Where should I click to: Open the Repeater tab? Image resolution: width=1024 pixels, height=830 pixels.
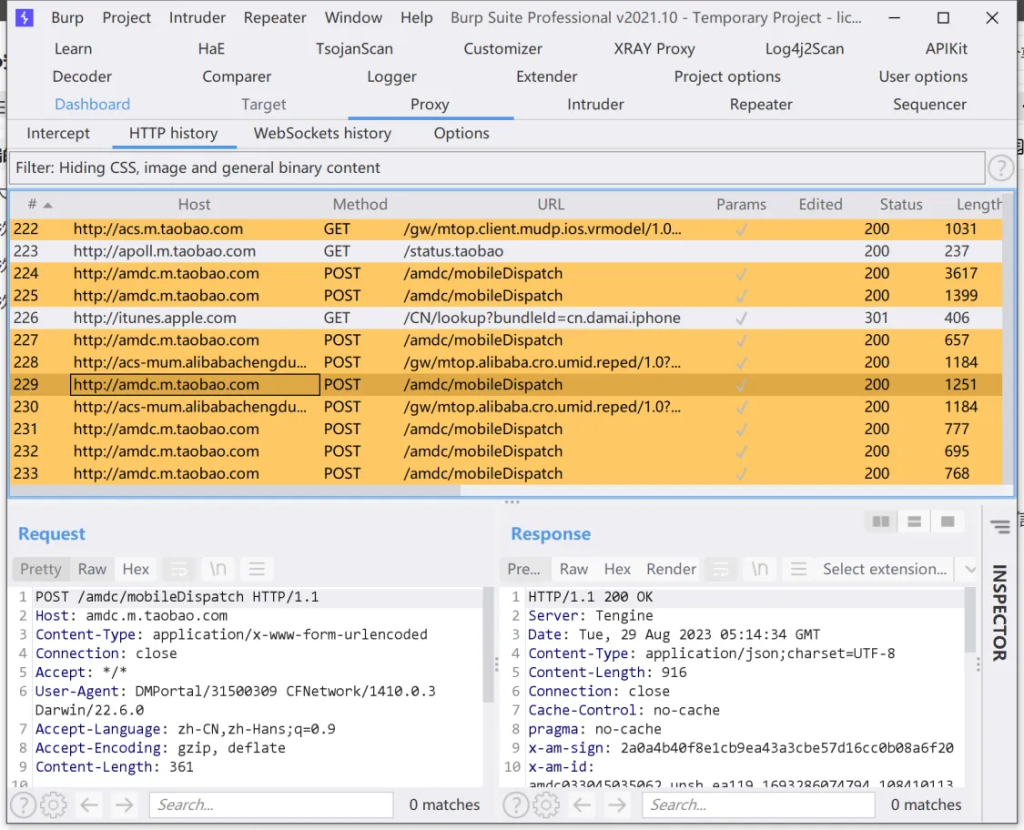(761, 104)
